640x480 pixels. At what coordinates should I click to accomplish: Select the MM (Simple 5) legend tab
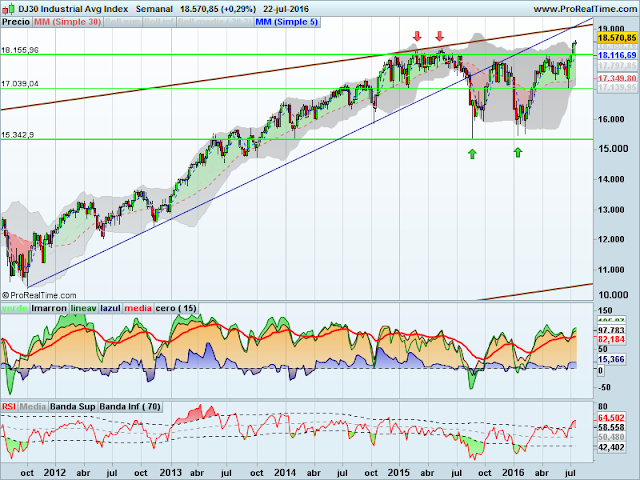pyautogui.click(x=287, y=22)
